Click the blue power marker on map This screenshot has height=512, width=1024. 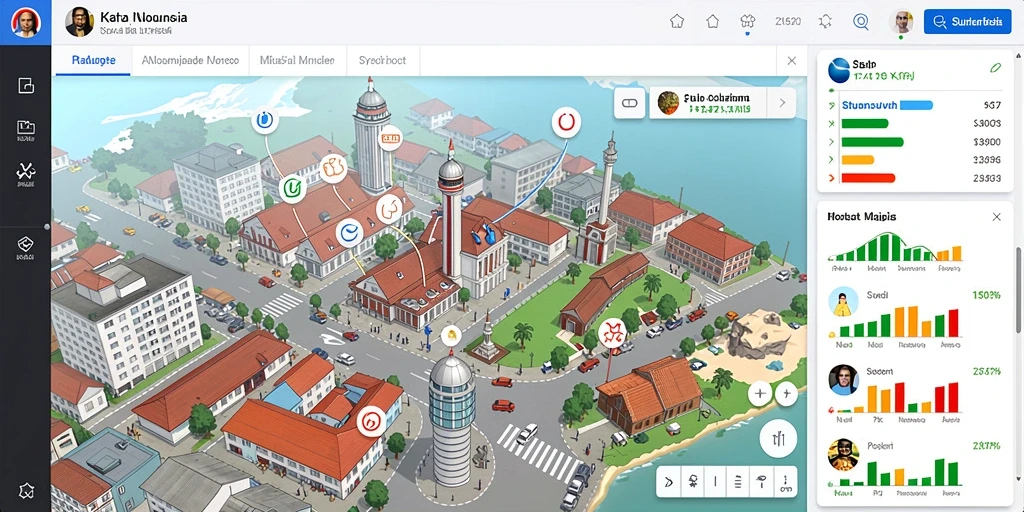[x=264, y=120]
